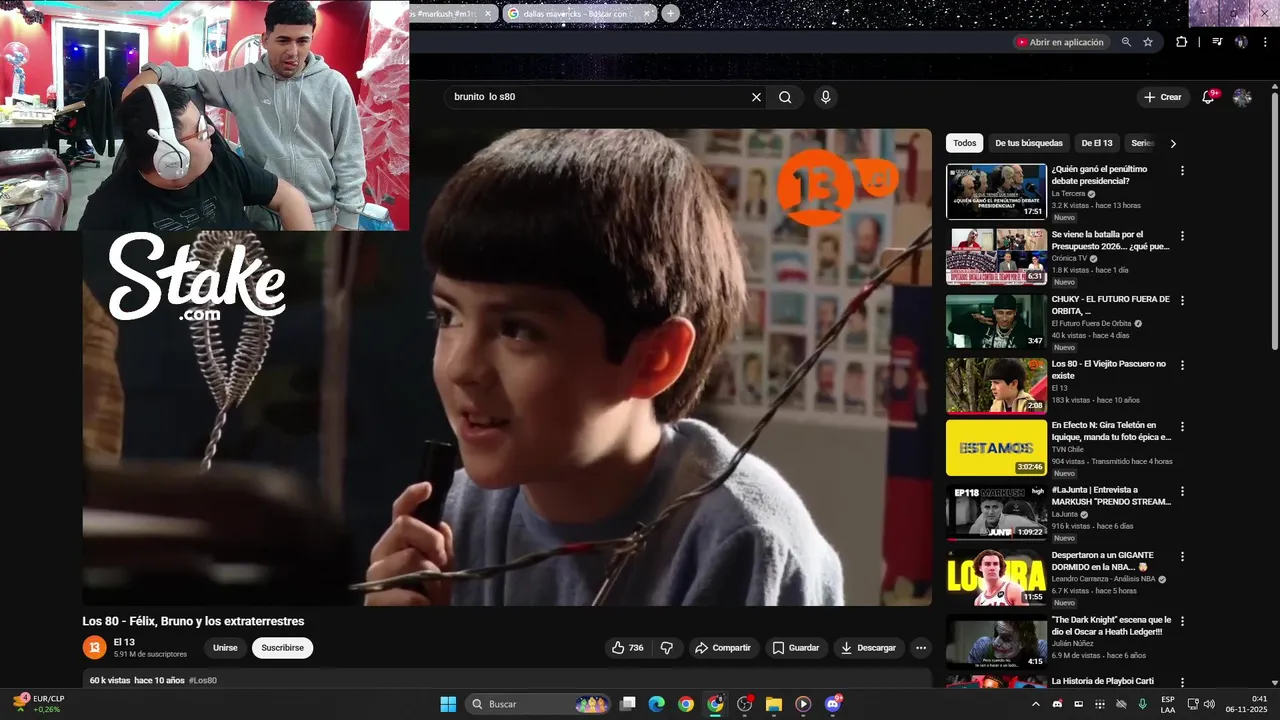Screen dimensions: 1280x720
Task: Open the media player icon in the taskbar
Action: click(x=803, y=704)
